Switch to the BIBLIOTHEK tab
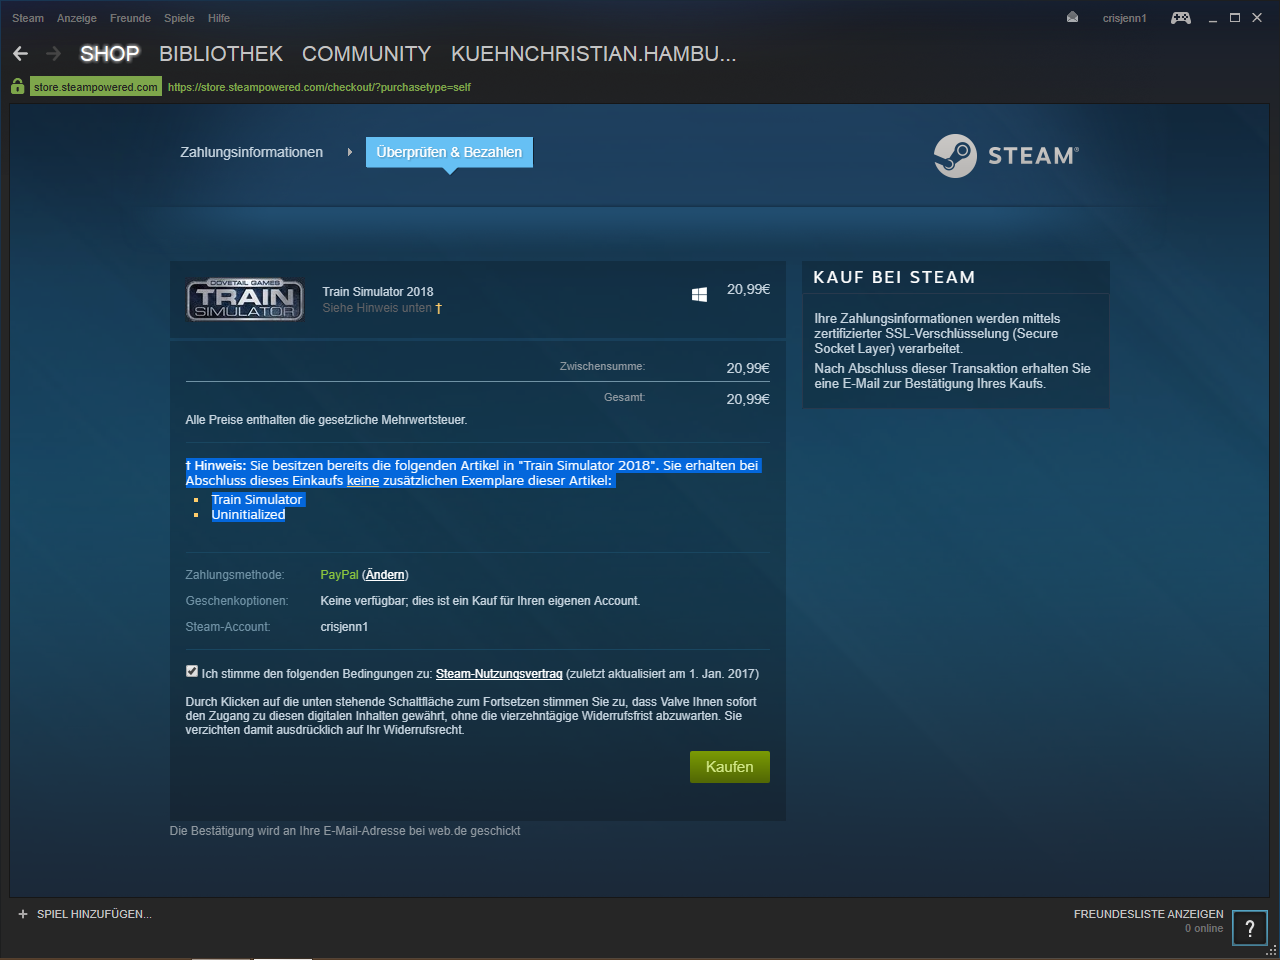 click(221, 54)
